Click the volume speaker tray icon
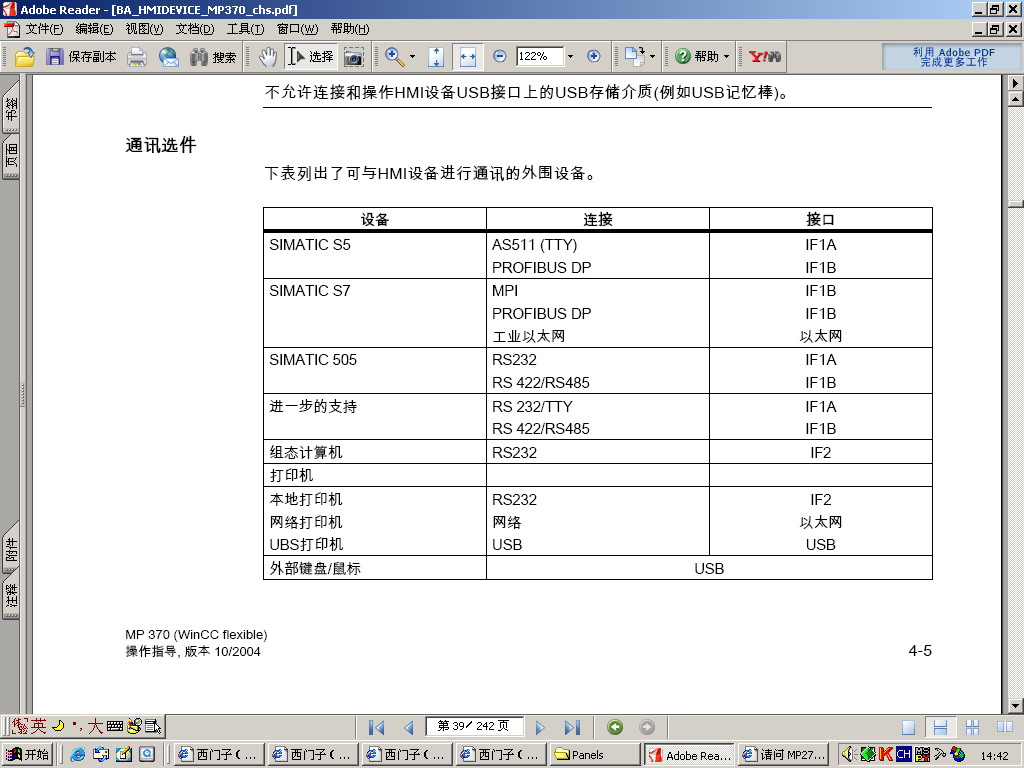 point(848,754)
